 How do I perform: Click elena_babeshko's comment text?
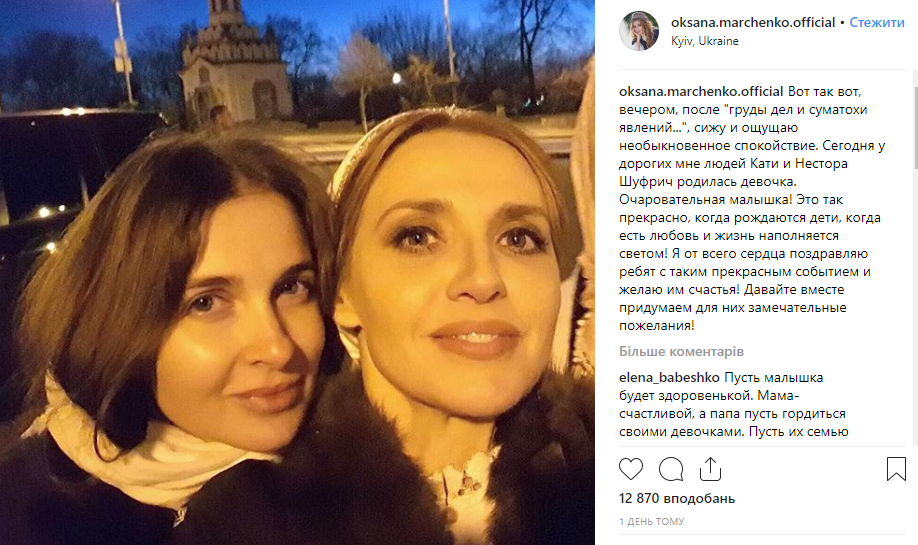[733, 405]
